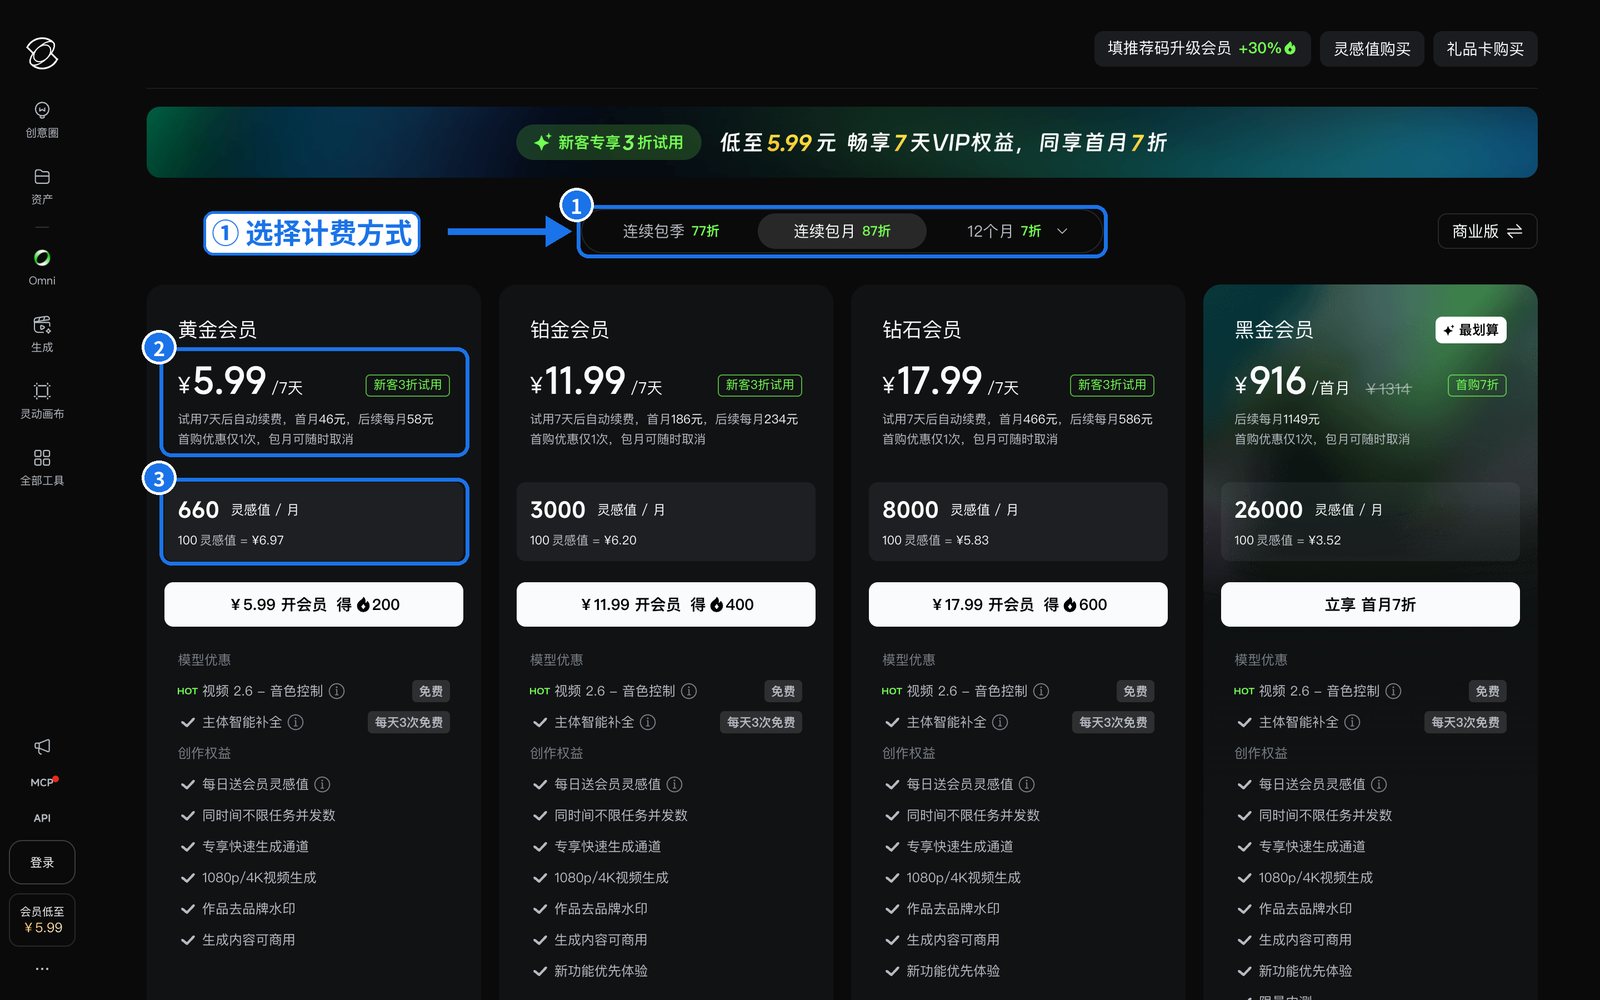Click the 钻石会员 plan title
Viewport: 1600px width, 1000px height.
(921, 329)
